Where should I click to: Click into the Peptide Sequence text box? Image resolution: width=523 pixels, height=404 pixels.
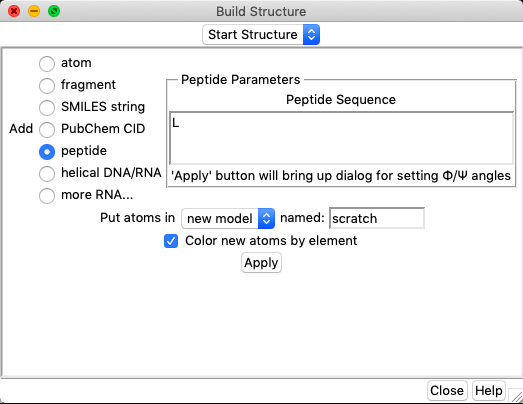tap(341, 138)
